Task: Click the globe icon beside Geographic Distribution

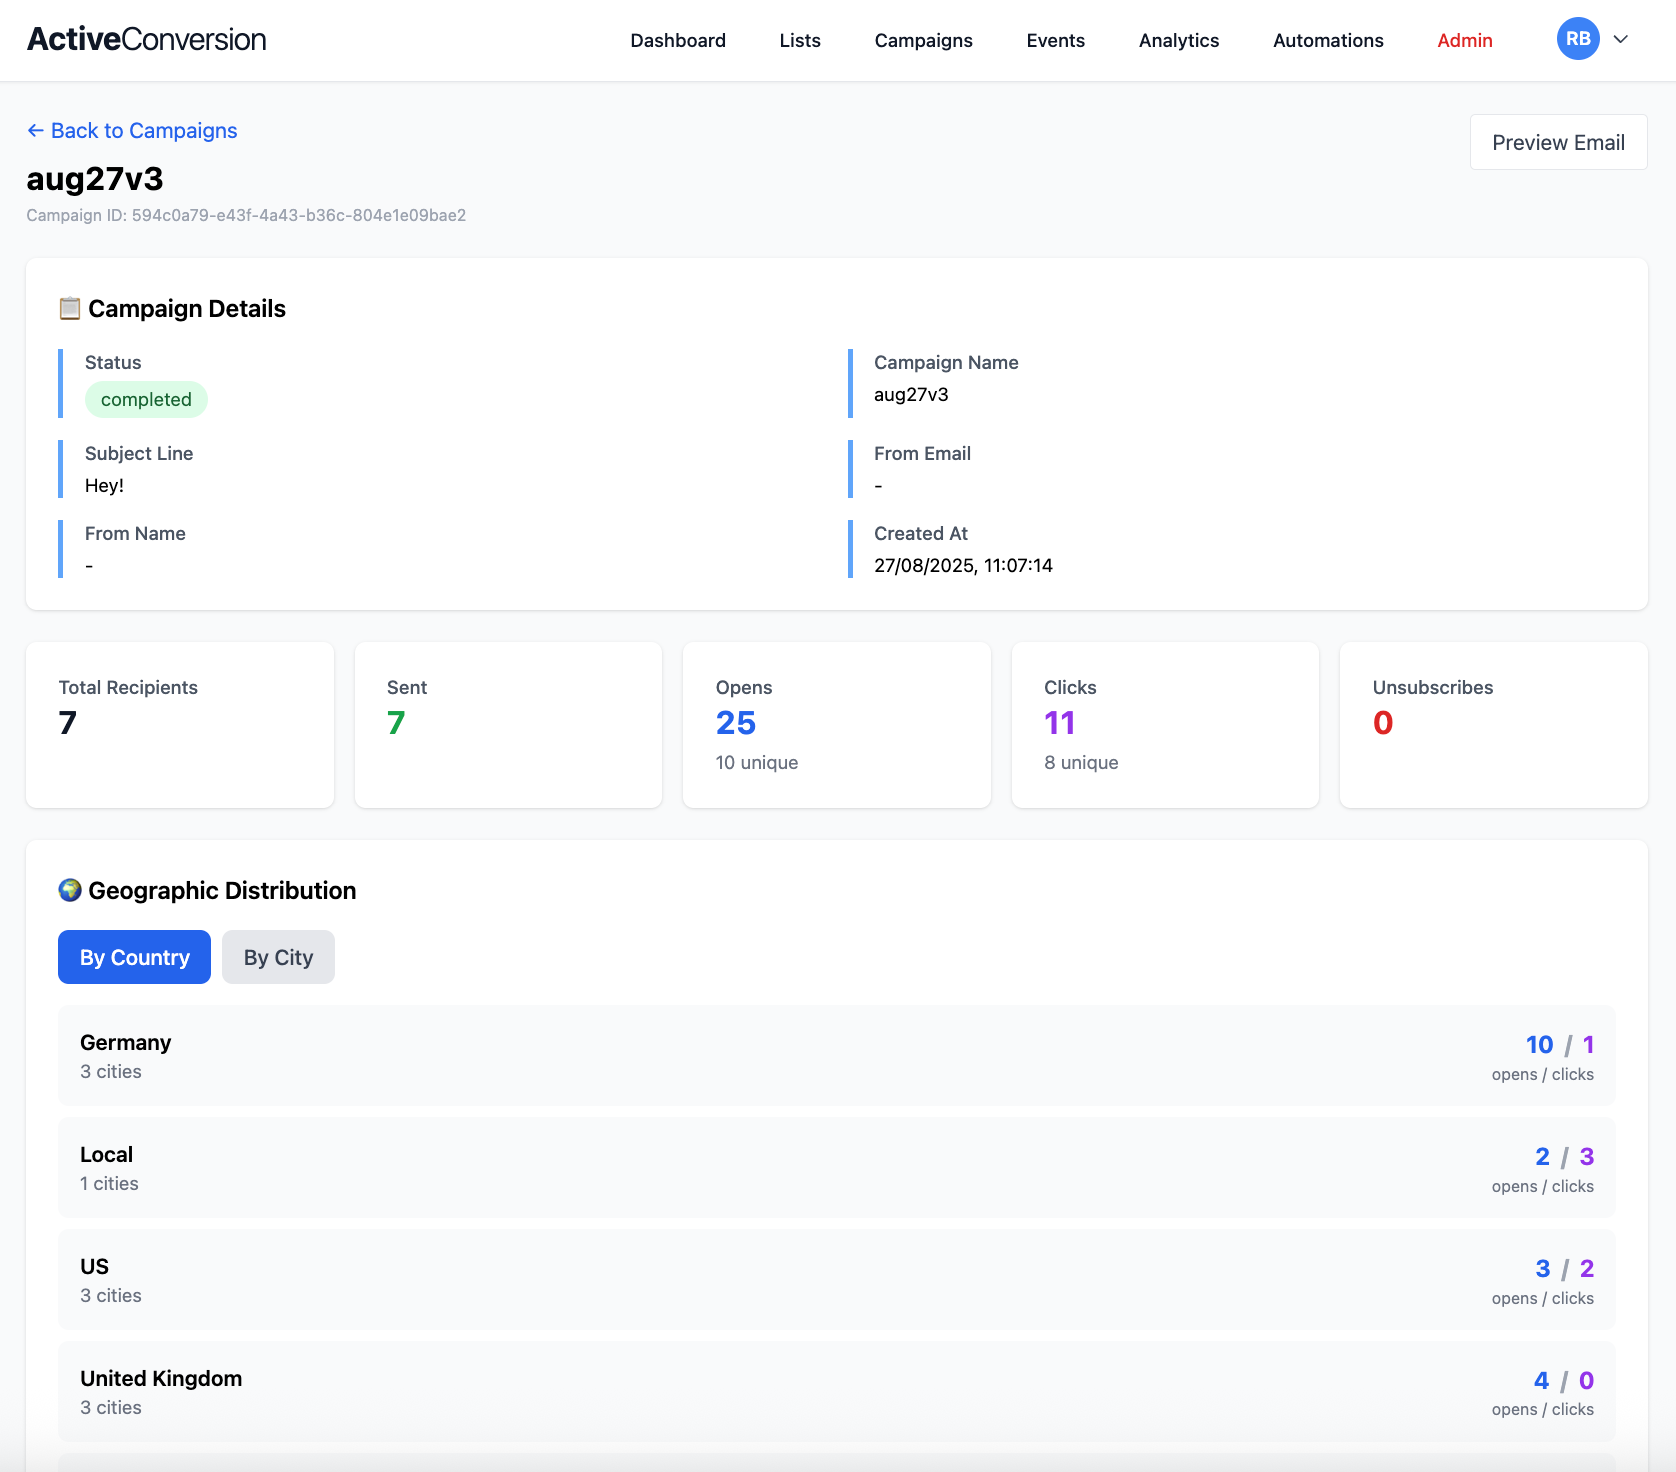Action: click(x=70, y=890)
